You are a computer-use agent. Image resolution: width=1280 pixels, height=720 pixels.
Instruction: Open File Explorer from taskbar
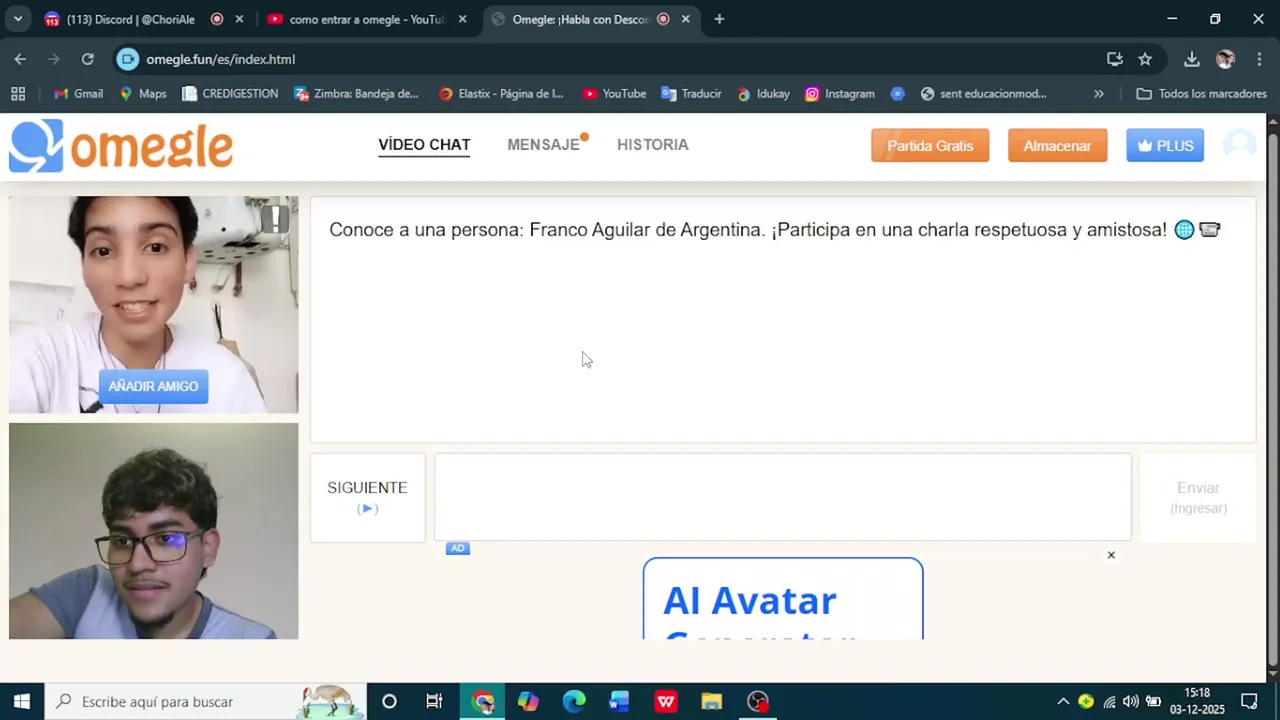711,701
